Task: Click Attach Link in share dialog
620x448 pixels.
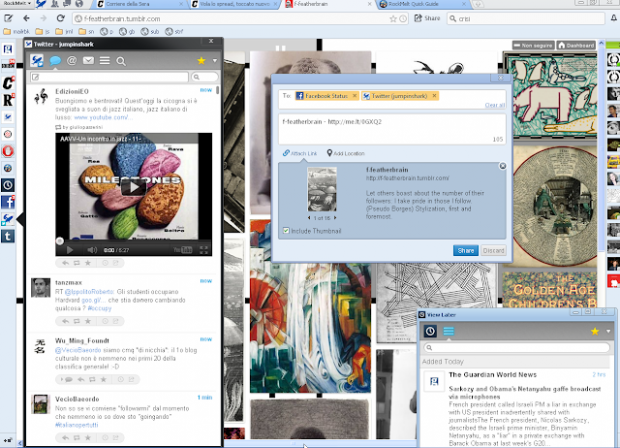Action: (300, 153)
